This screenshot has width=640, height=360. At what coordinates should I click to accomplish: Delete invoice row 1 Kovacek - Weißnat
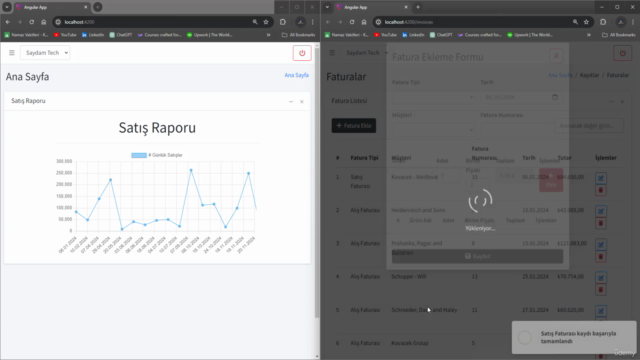[601, 190]
